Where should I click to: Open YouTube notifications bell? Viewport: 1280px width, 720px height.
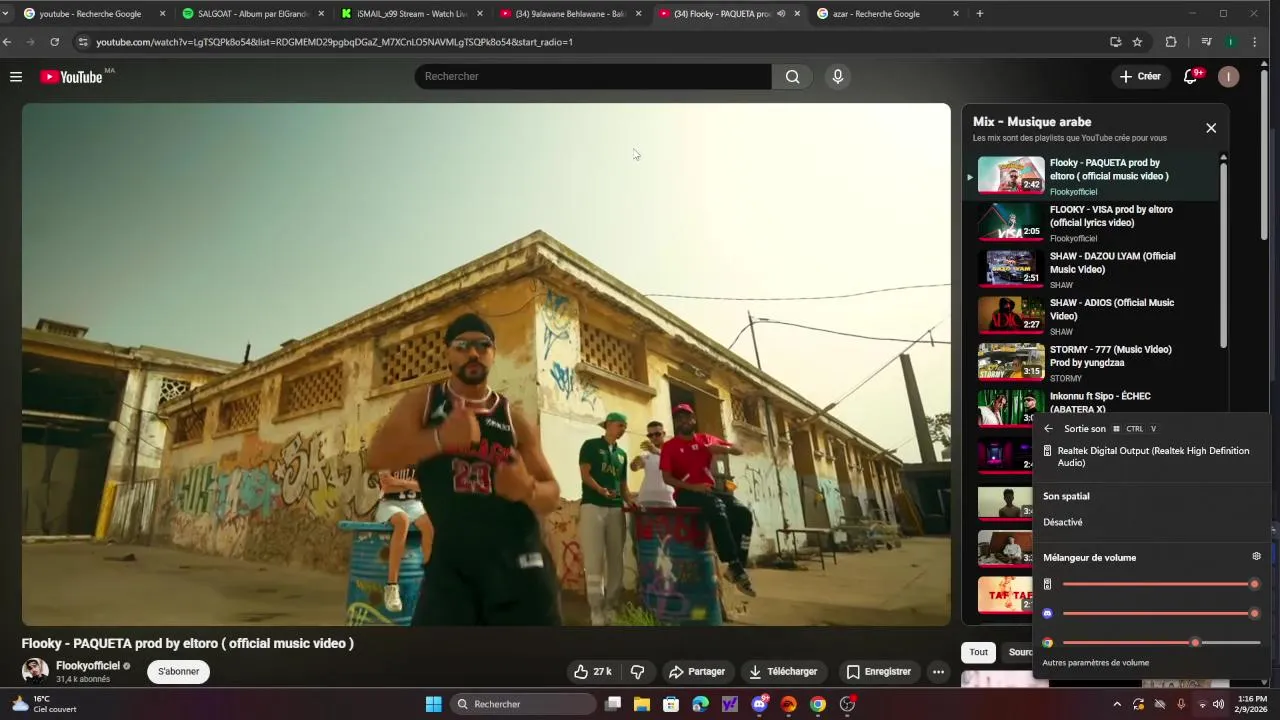pos(1190,77)
